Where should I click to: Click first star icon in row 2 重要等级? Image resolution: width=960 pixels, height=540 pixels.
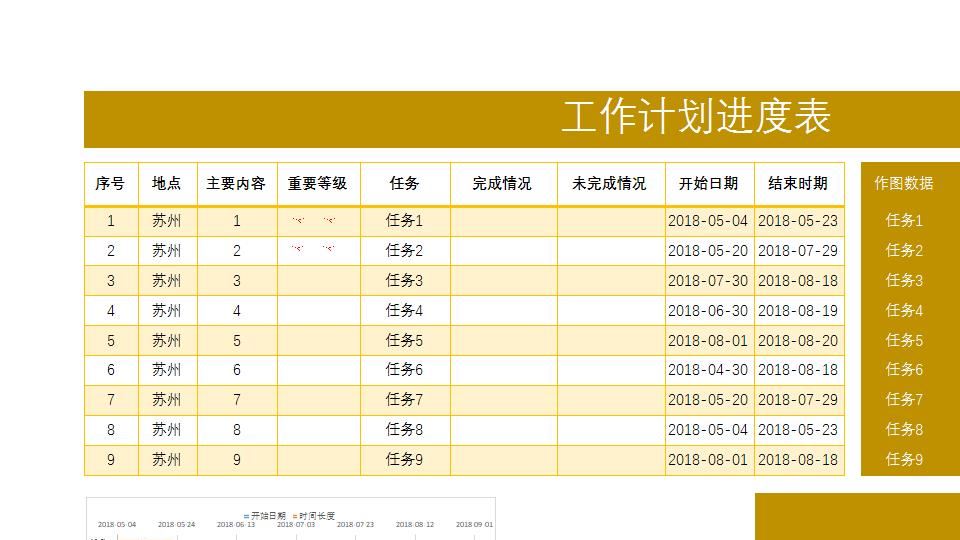click(298, 249)
